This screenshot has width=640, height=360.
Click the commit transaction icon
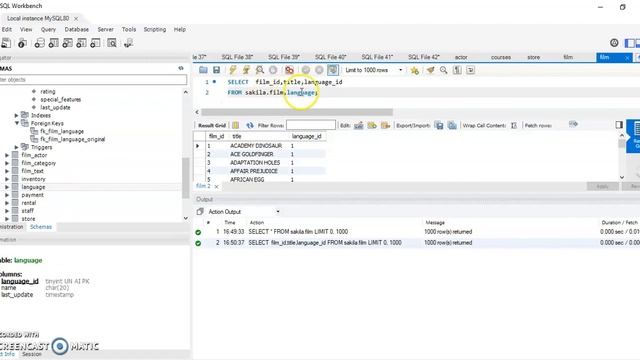point(306,70)
